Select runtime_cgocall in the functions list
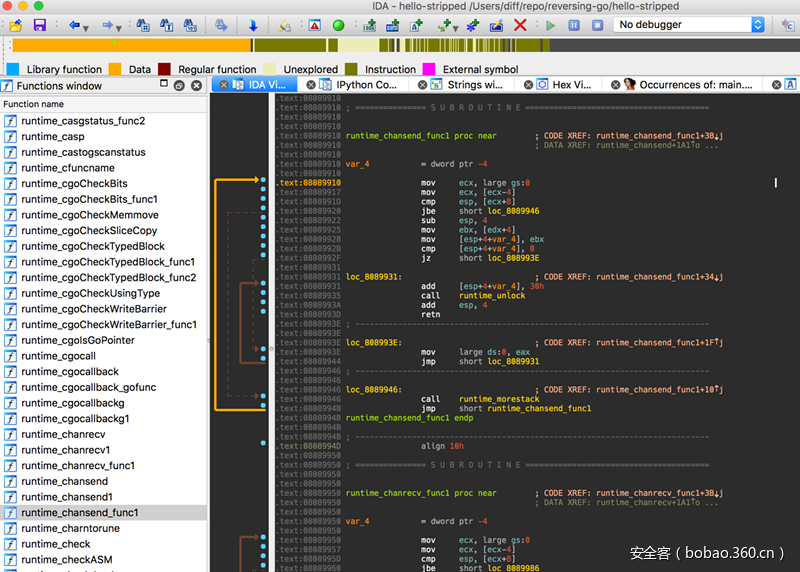Viewport: 800px width, 572px height. (x=58, y=356)
